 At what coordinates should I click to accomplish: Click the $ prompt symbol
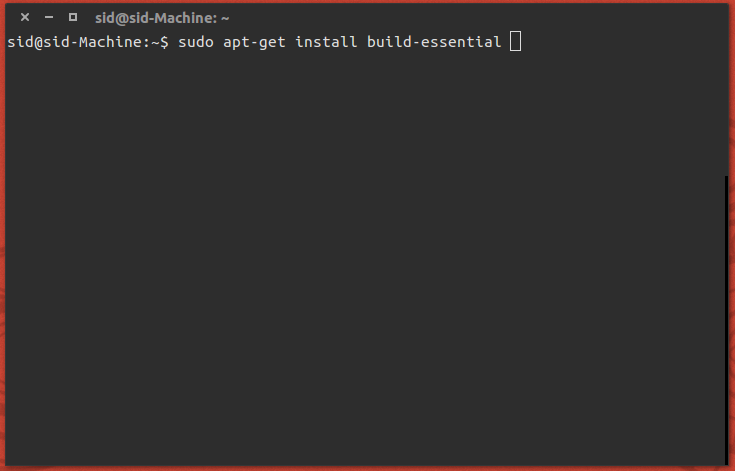166,41
